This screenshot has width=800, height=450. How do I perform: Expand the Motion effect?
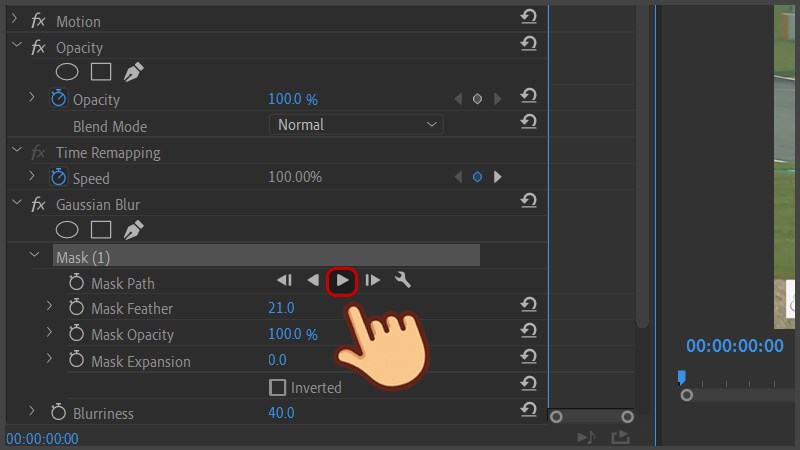point(14,19)
